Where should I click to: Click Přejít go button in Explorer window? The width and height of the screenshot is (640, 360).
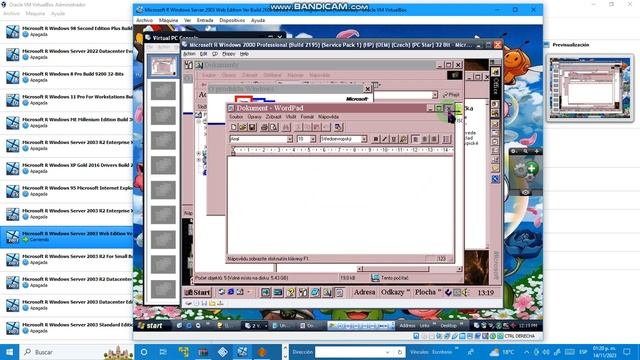(451, 95)
